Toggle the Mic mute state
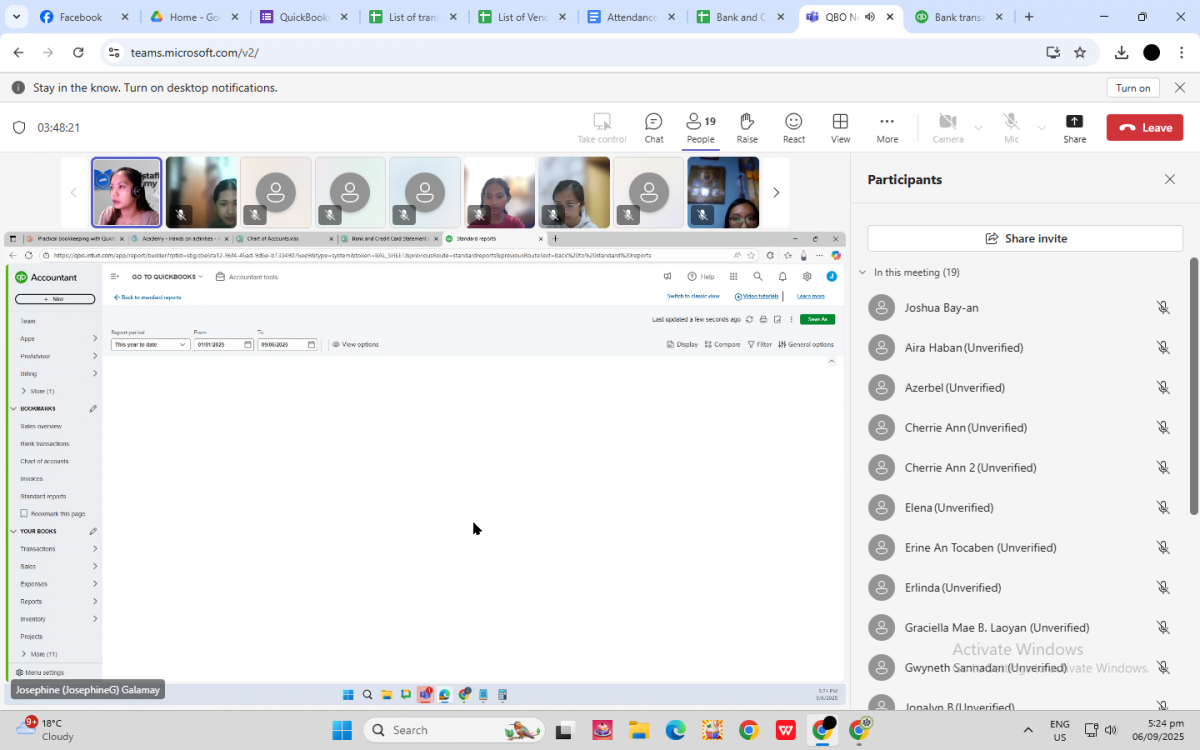This screenshot has height=750, width=1200. 1011,127
